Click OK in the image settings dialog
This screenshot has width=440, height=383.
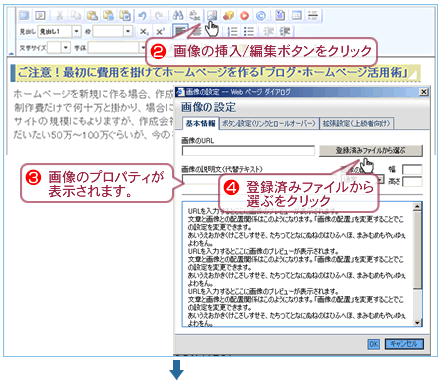coord(373,344)
